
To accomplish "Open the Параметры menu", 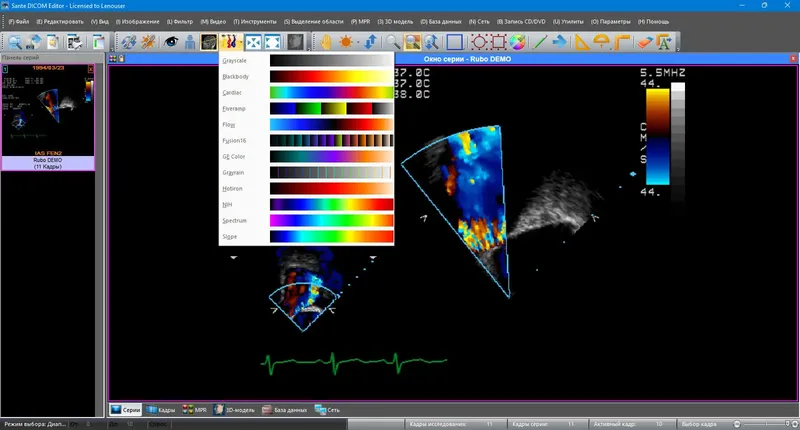I will [611, 22].
